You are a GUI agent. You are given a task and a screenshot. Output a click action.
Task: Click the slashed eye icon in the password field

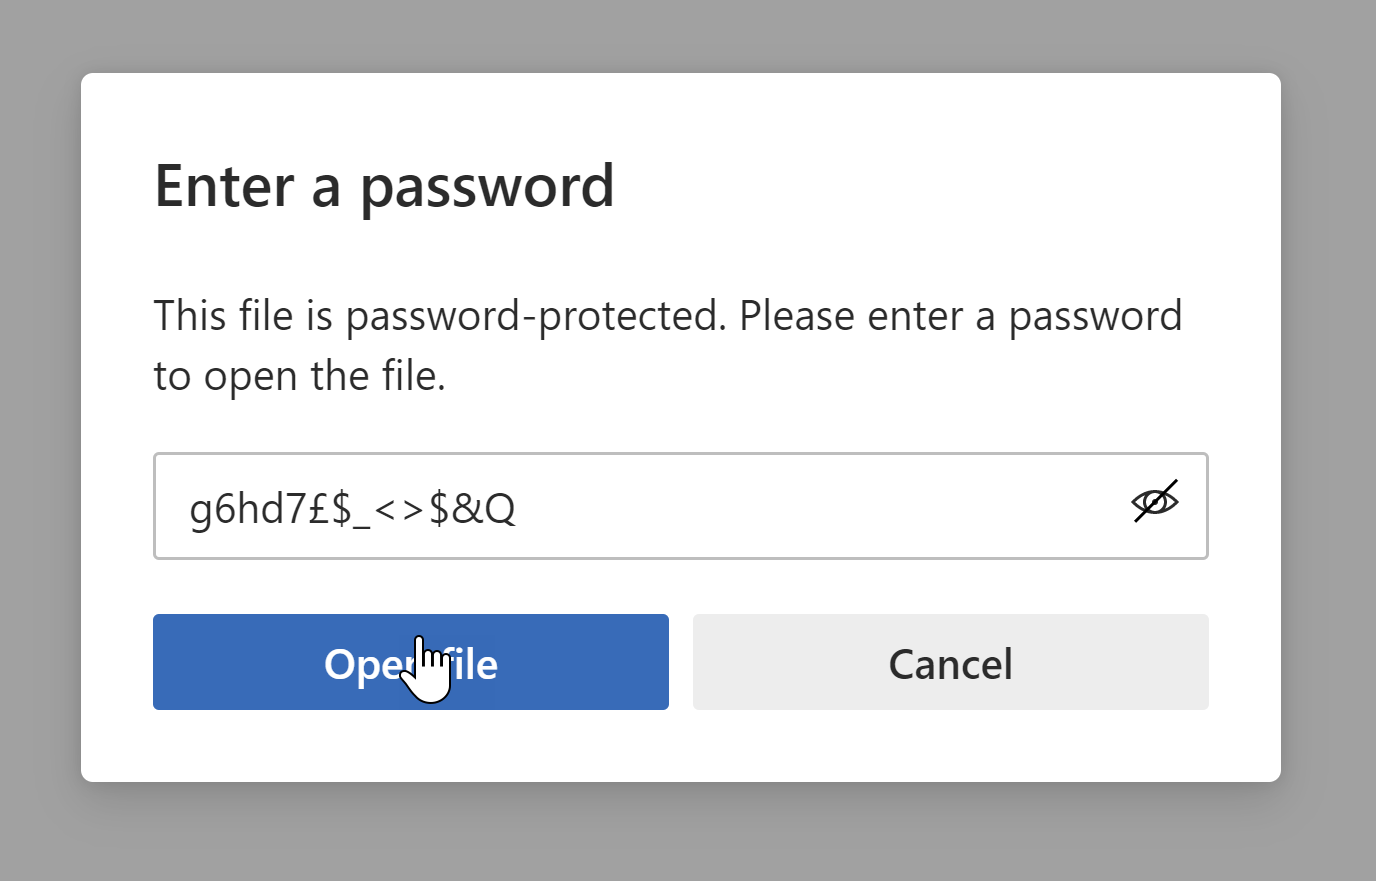click(x=1155, y=501)
